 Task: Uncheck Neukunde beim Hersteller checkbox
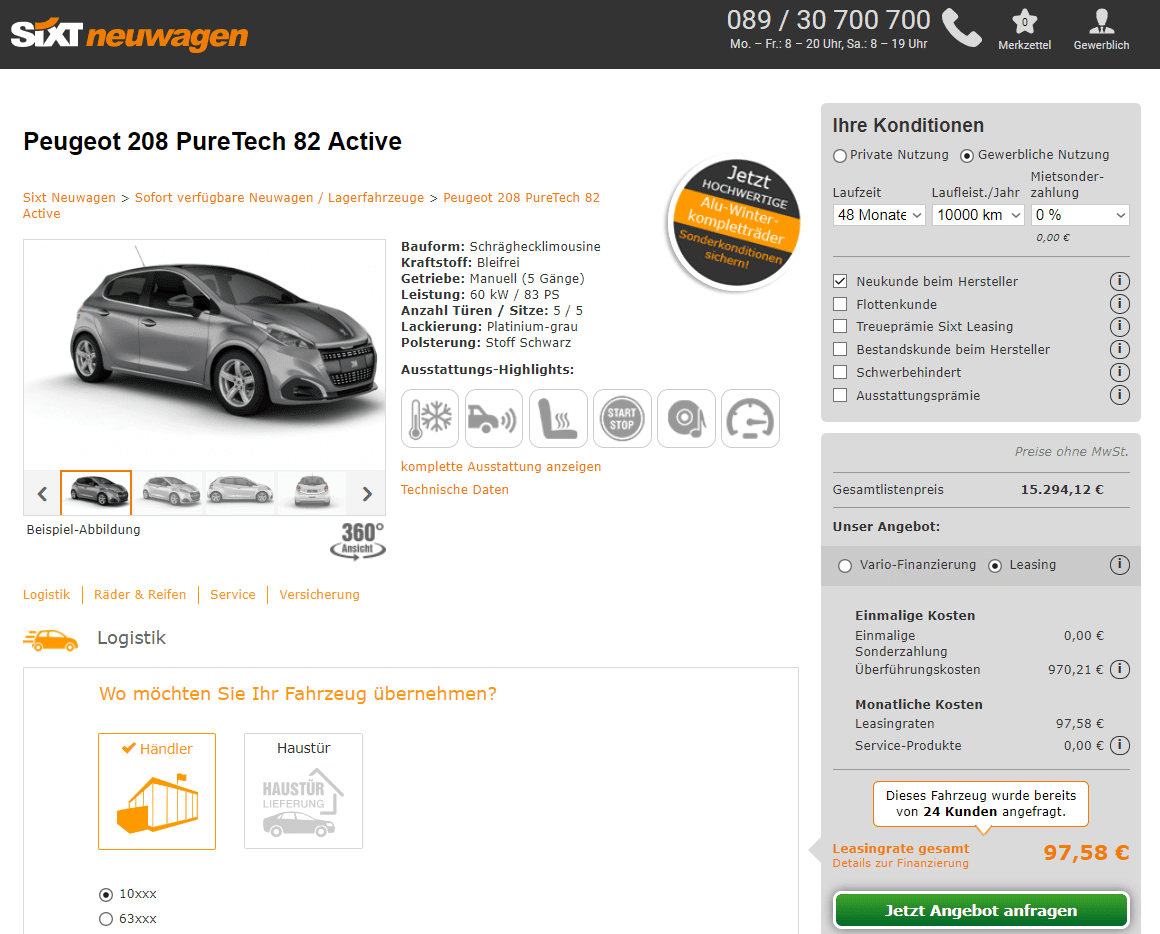[840, 281]
